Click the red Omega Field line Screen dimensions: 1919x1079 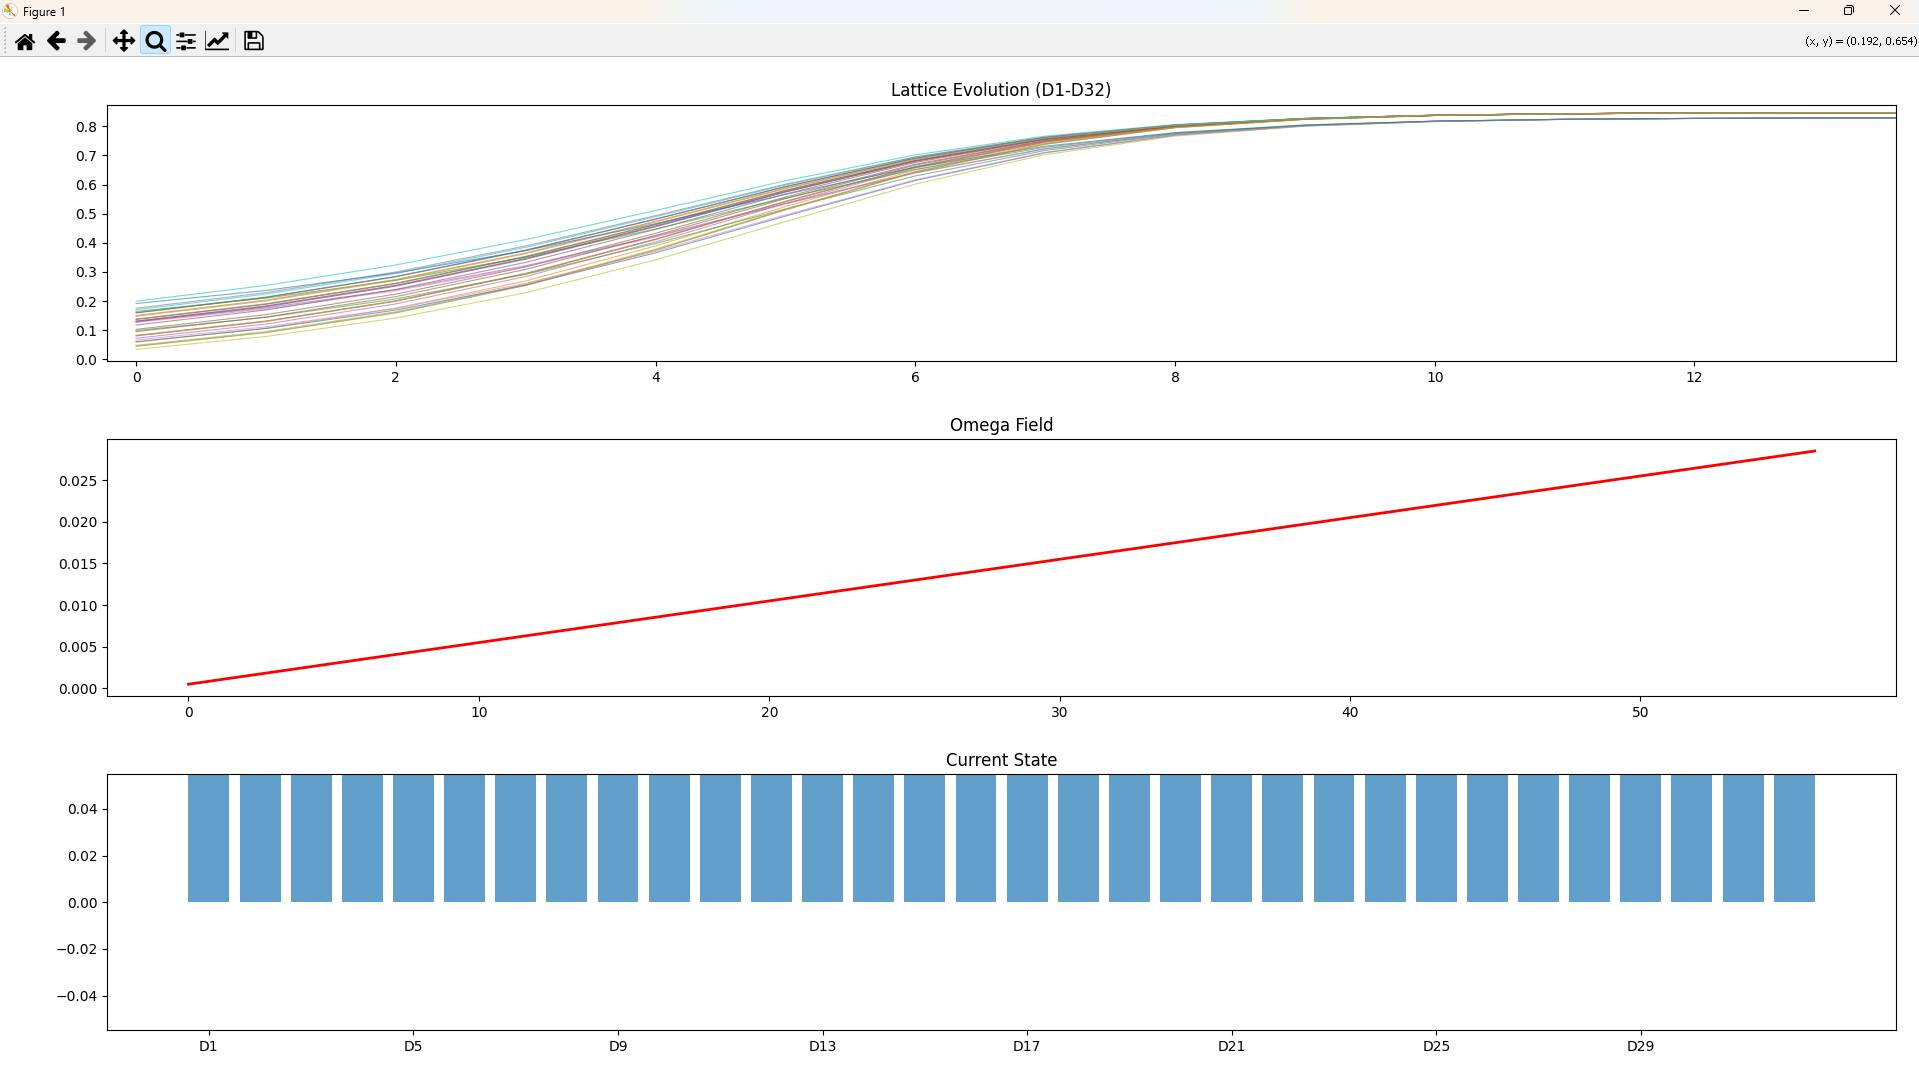pos(1000,567)
